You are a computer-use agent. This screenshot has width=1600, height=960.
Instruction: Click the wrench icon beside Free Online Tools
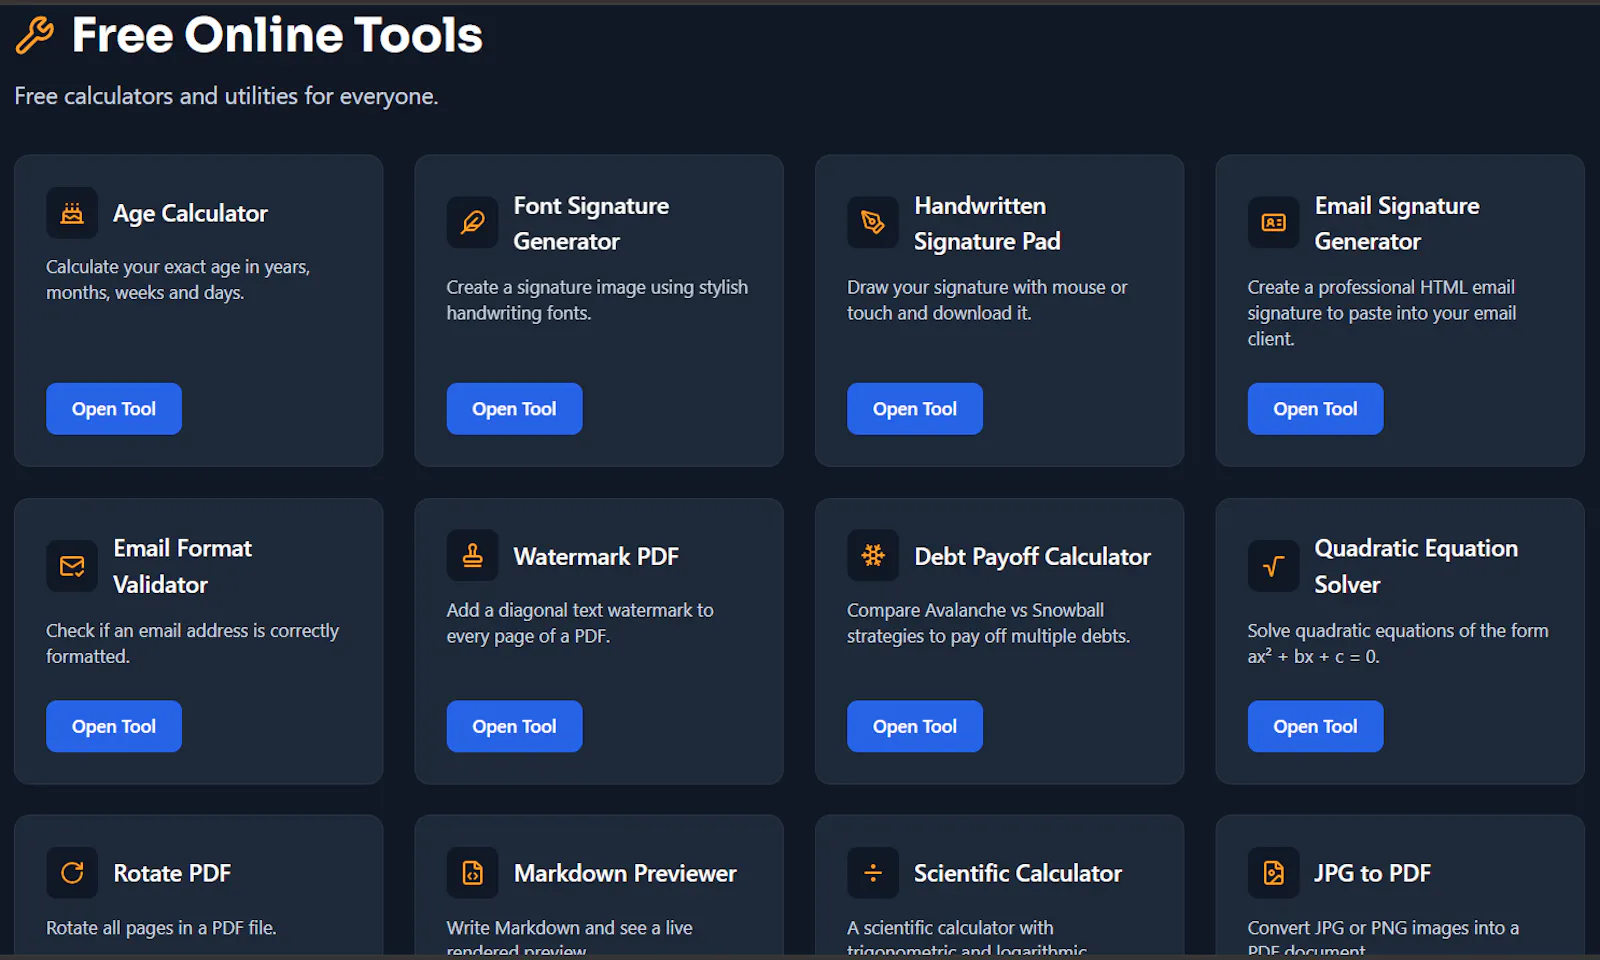tap(35, 35)
